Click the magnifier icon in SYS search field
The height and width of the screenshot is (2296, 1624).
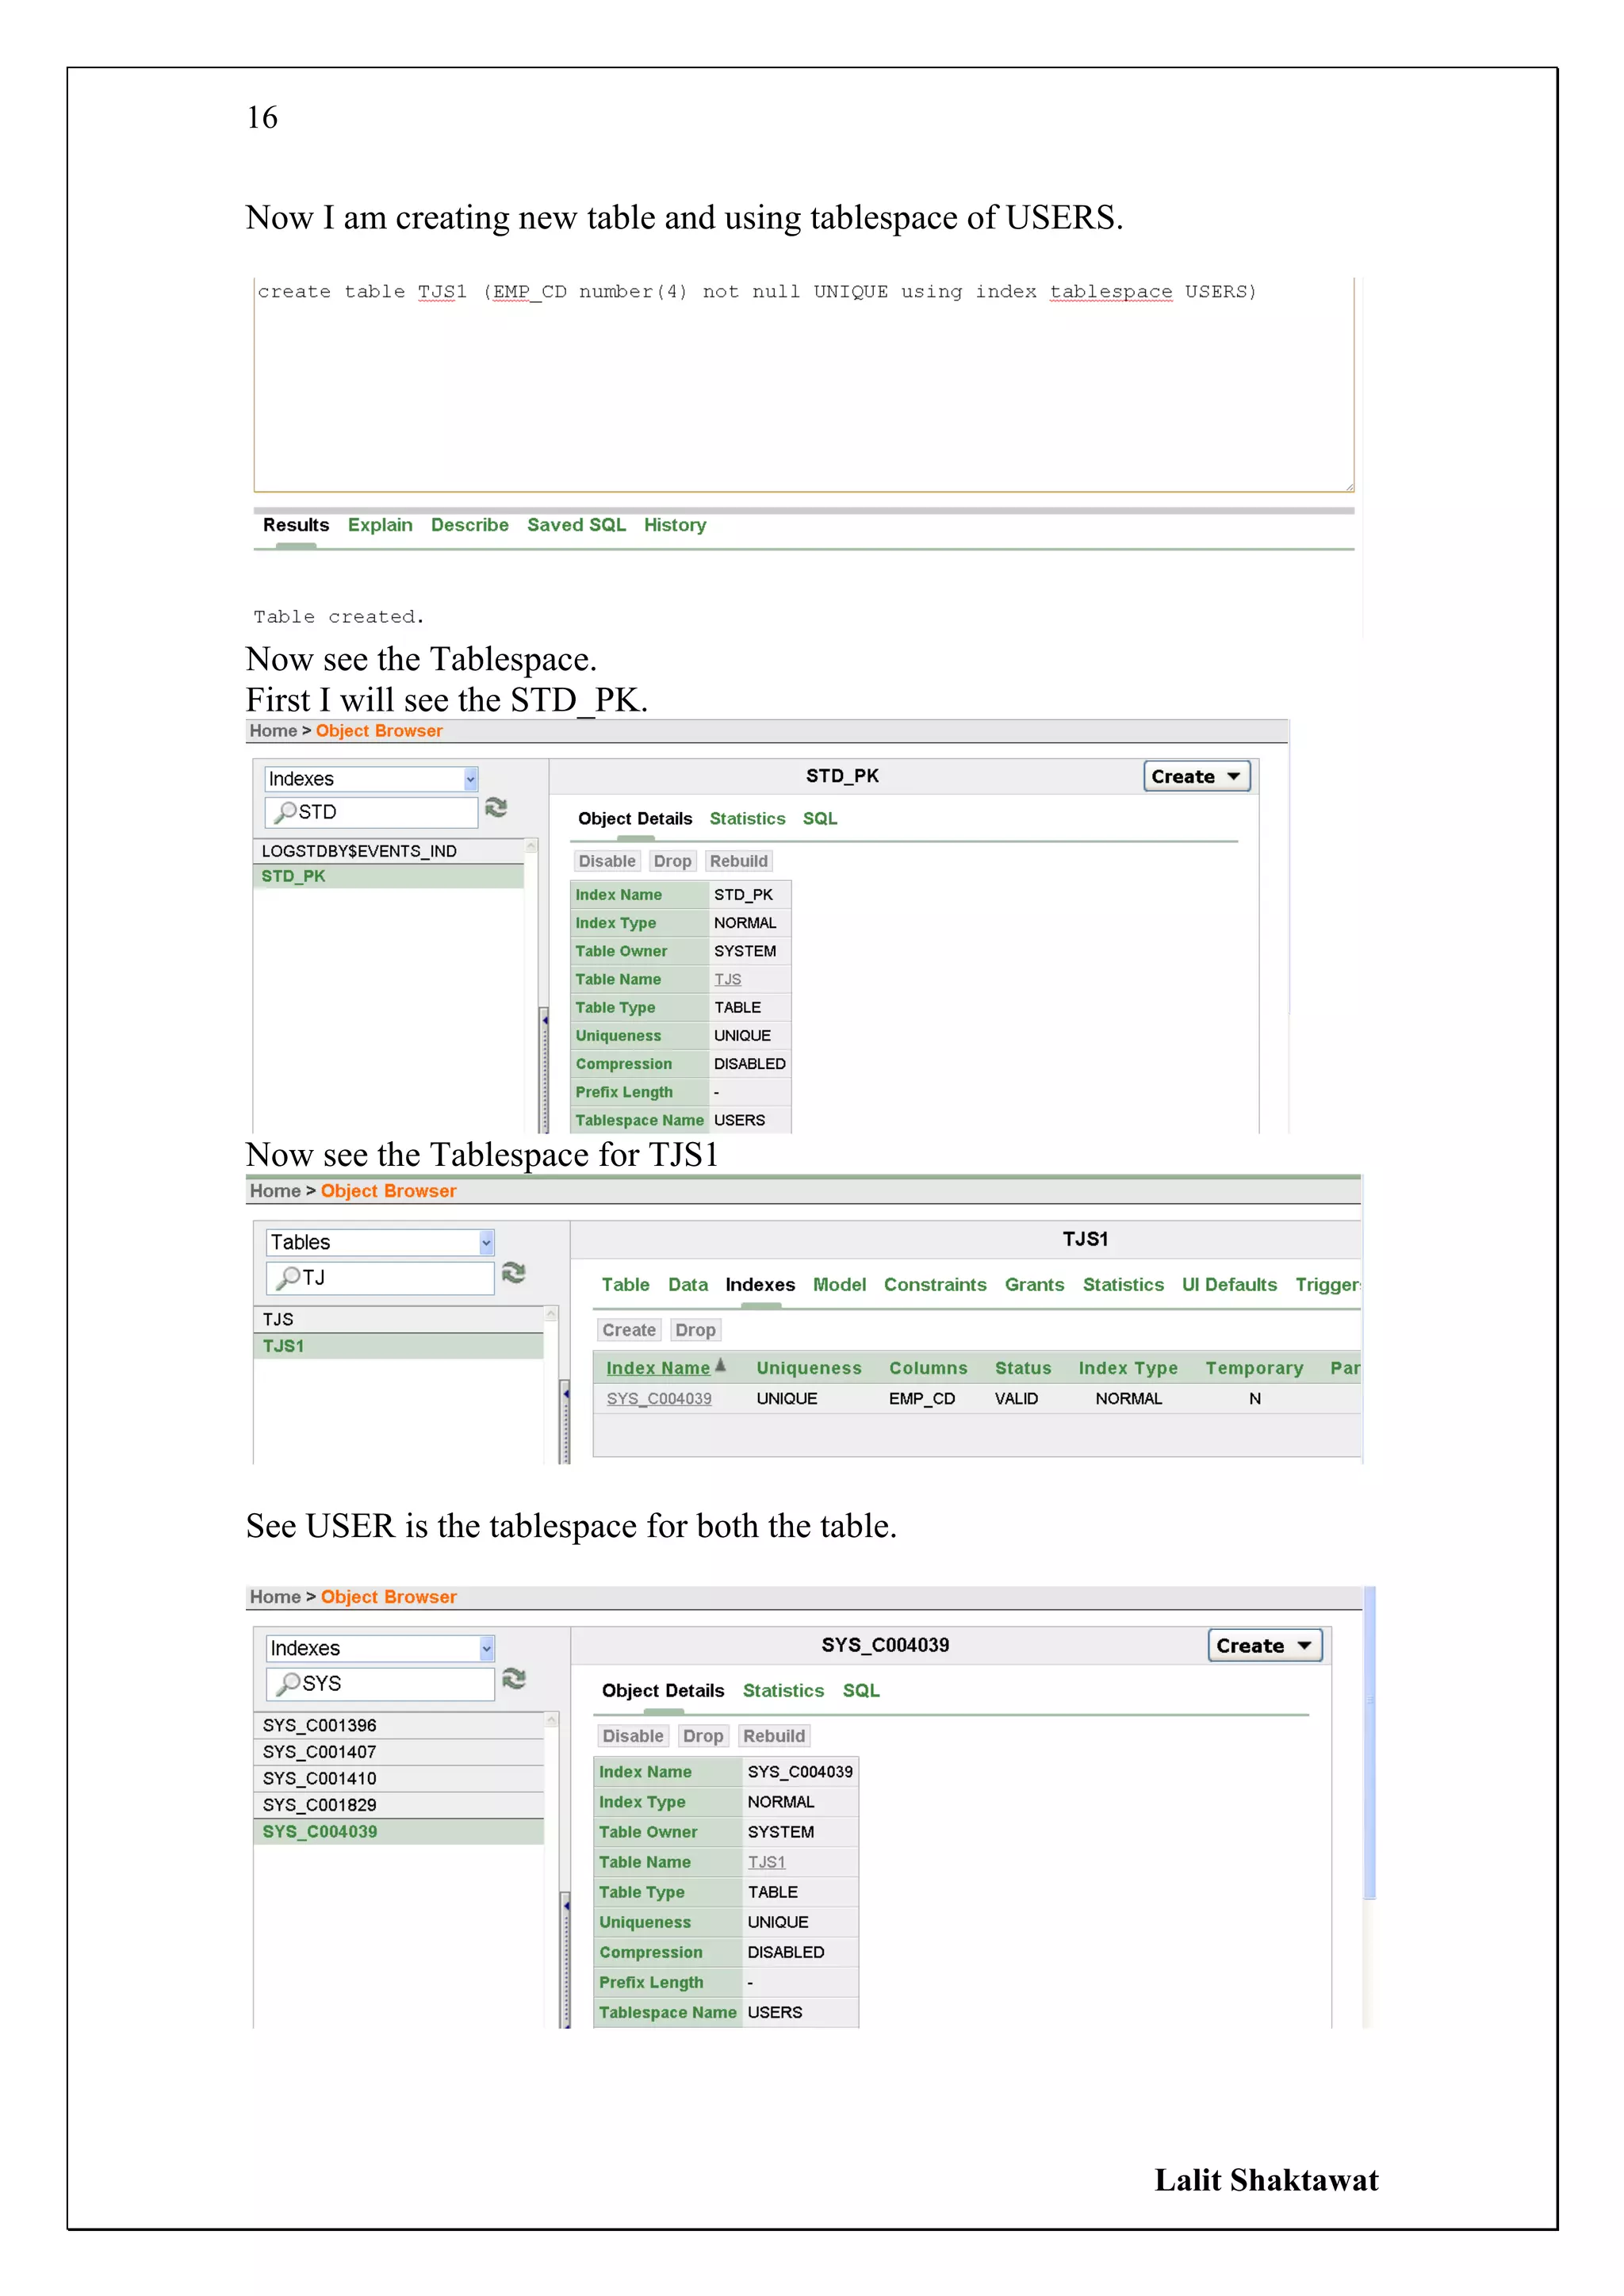pyautogui.click(x=289, y=1683)
